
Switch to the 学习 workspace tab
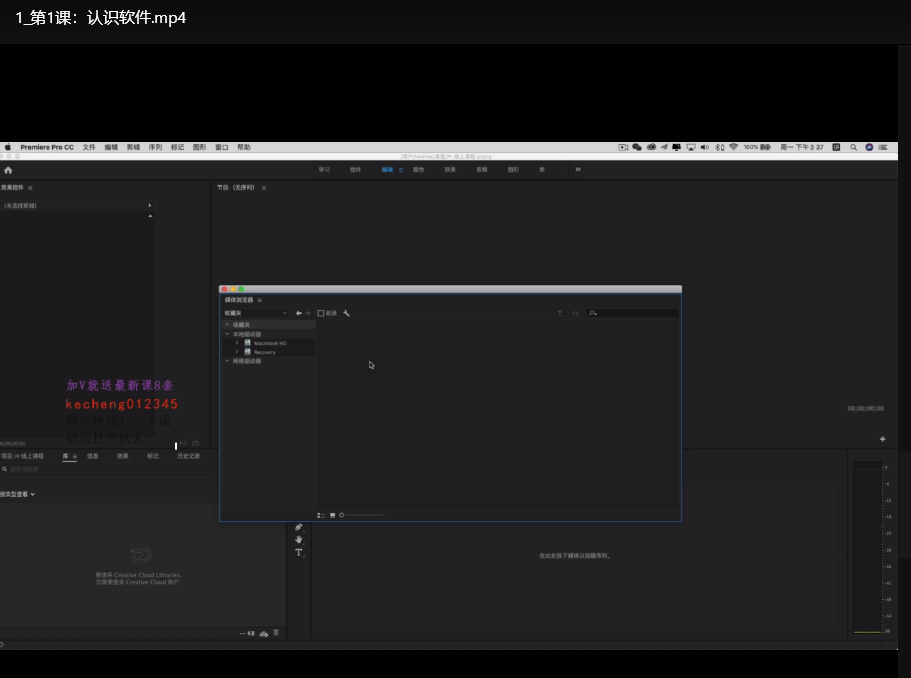click(324, 170)
